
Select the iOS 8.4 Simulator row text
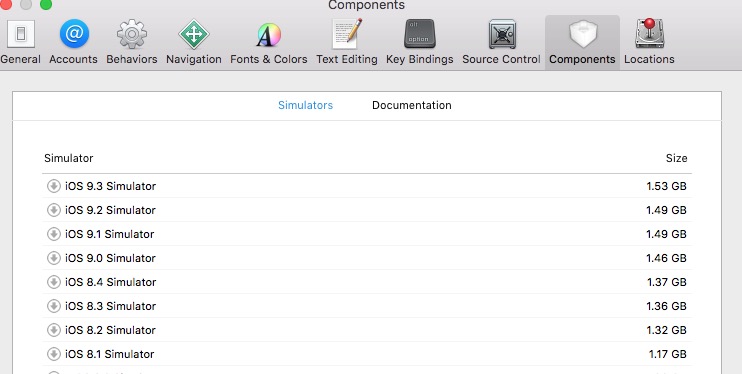pyautogui.click(x=110, y=282)
